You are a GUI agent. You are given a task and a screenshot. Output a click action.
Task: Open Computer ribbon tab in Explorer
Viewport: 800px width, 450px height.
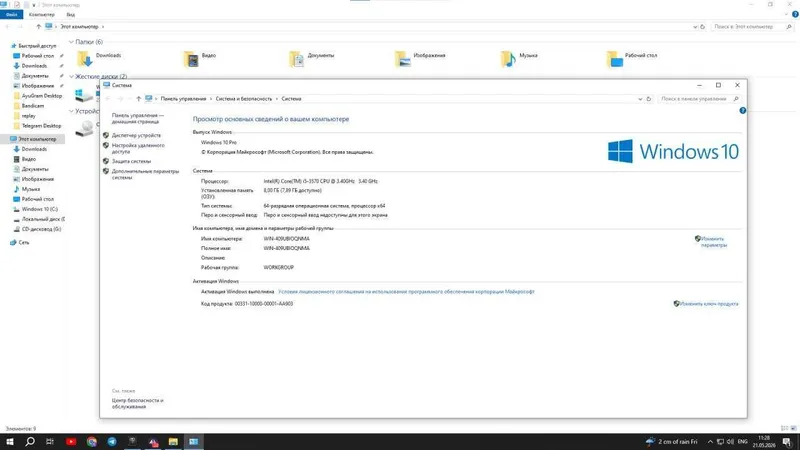click(x=42, y=15)
